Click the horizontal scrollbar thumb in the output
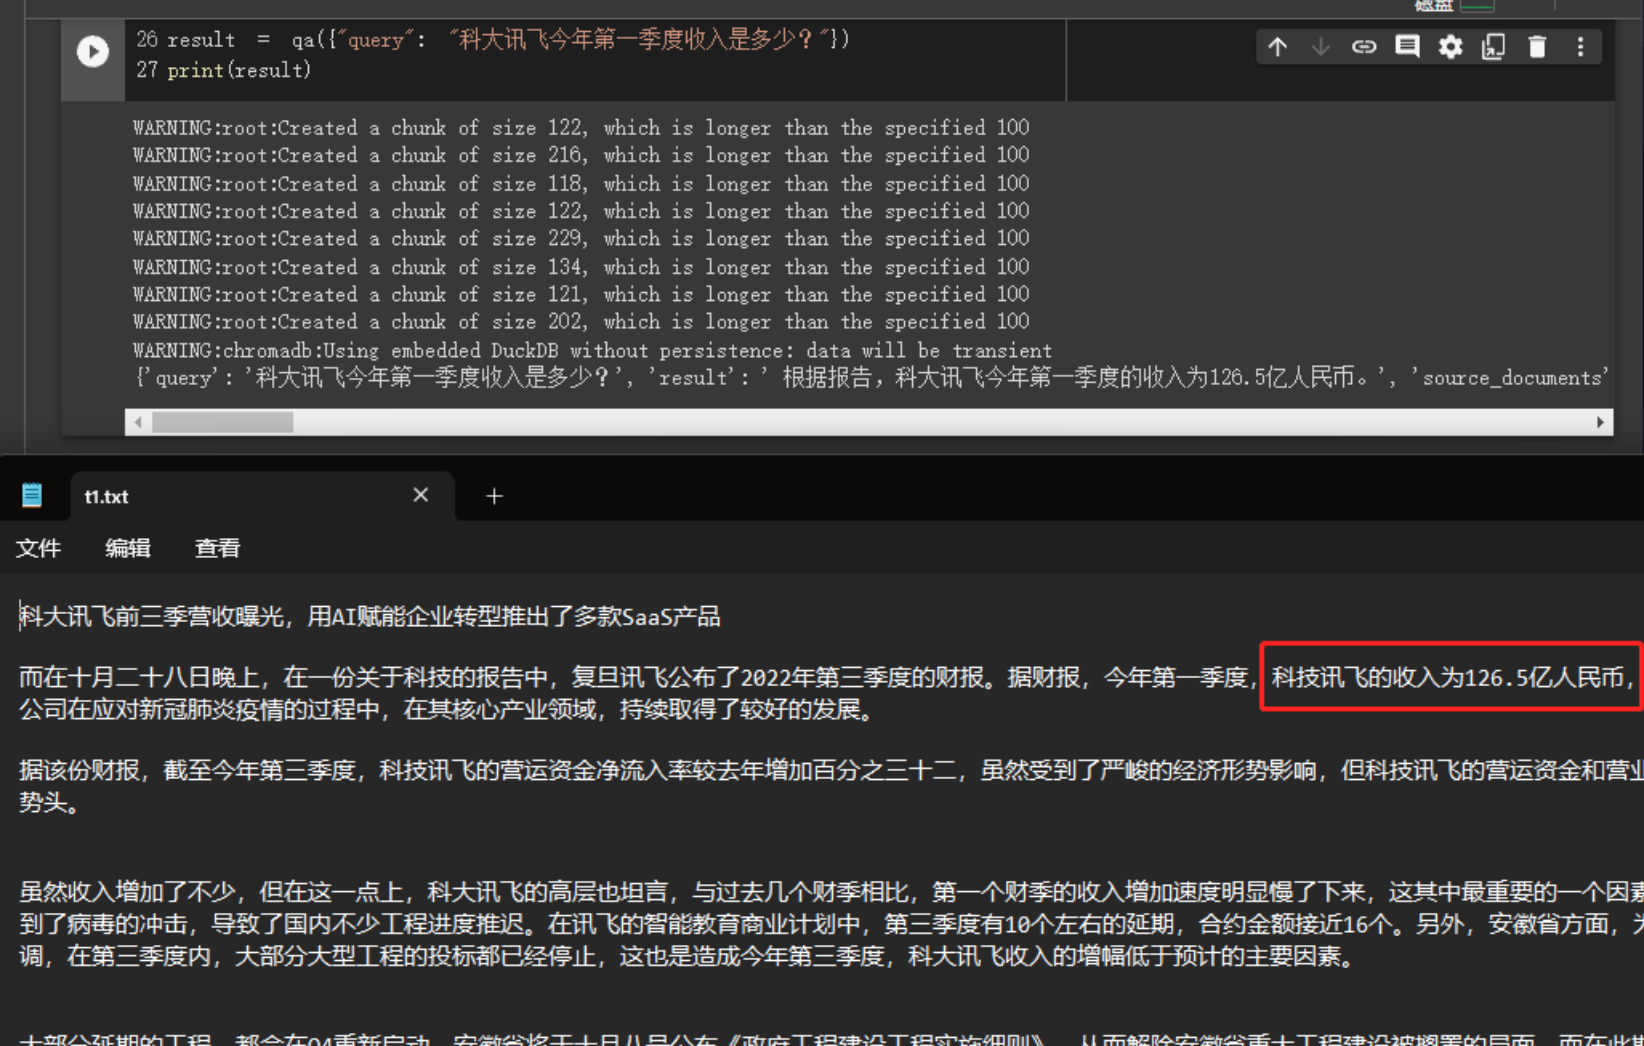This screenshot has height=1046, width=1644. [x=222, y=422]
